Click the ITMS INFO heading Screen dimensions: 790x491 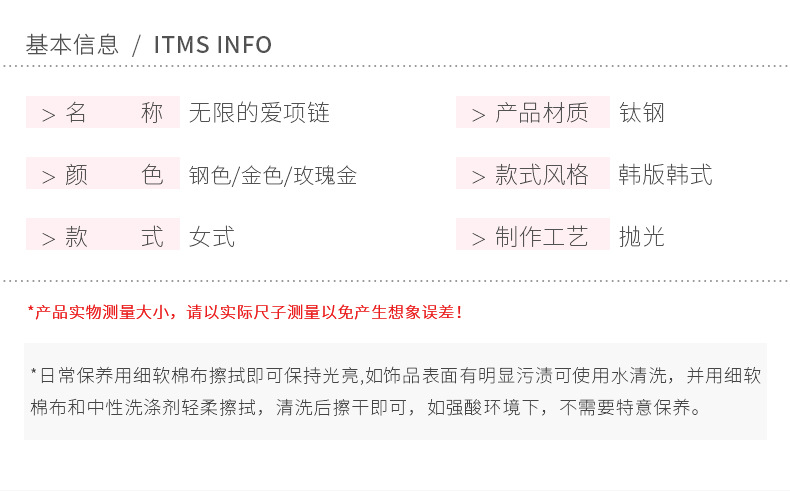213,45
